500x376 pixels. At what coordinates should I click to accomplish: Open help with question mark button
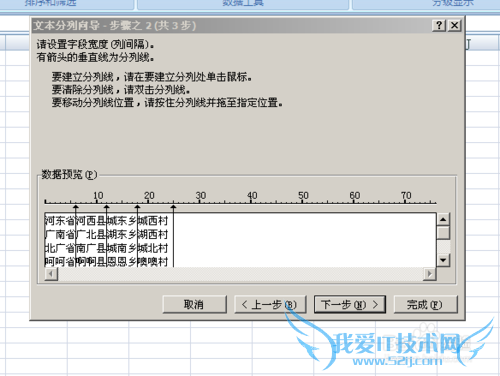[x=439, y=25]
